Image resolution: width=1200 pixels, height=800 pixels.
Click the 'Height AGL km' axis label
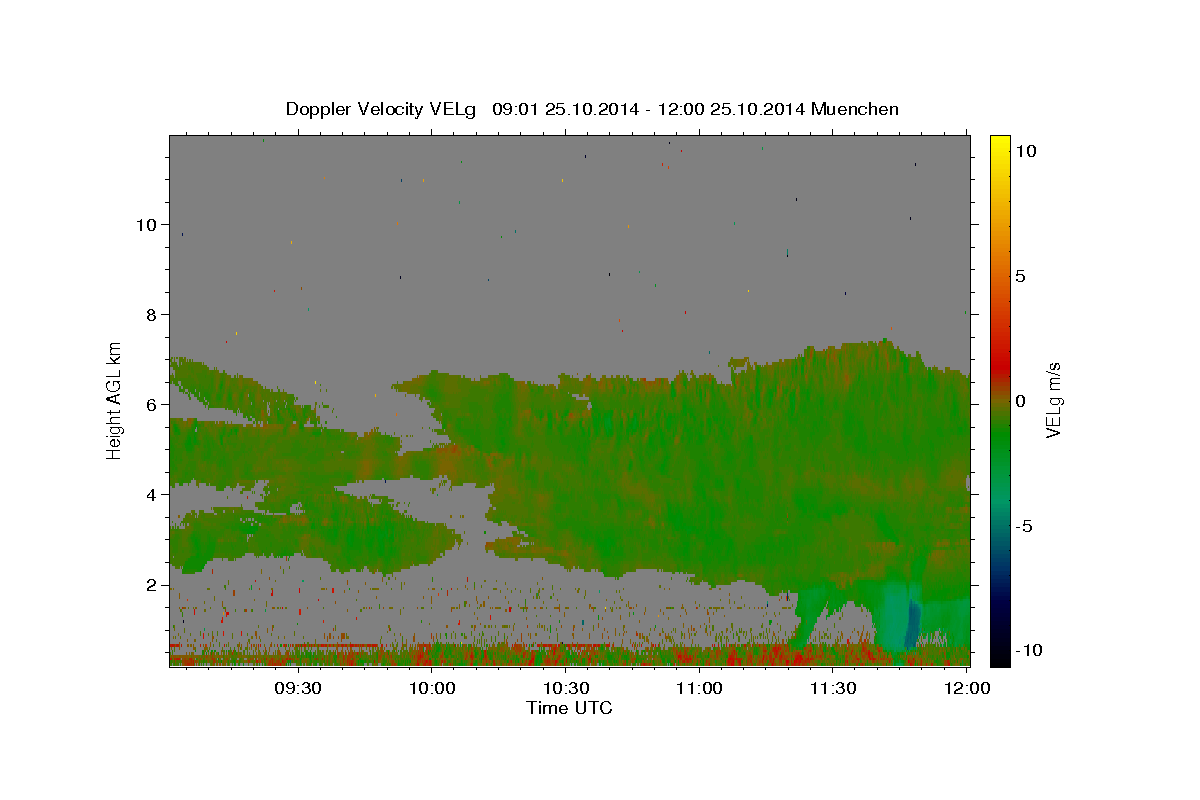point(115,400)
